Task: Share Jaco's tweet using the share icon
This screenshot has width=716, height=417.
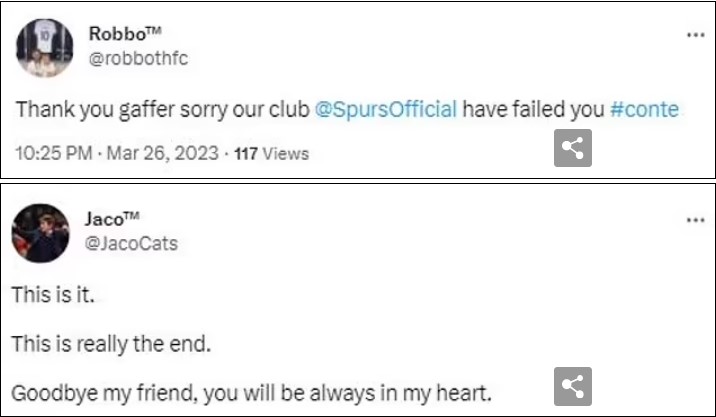Action: (x=573, y=386)
